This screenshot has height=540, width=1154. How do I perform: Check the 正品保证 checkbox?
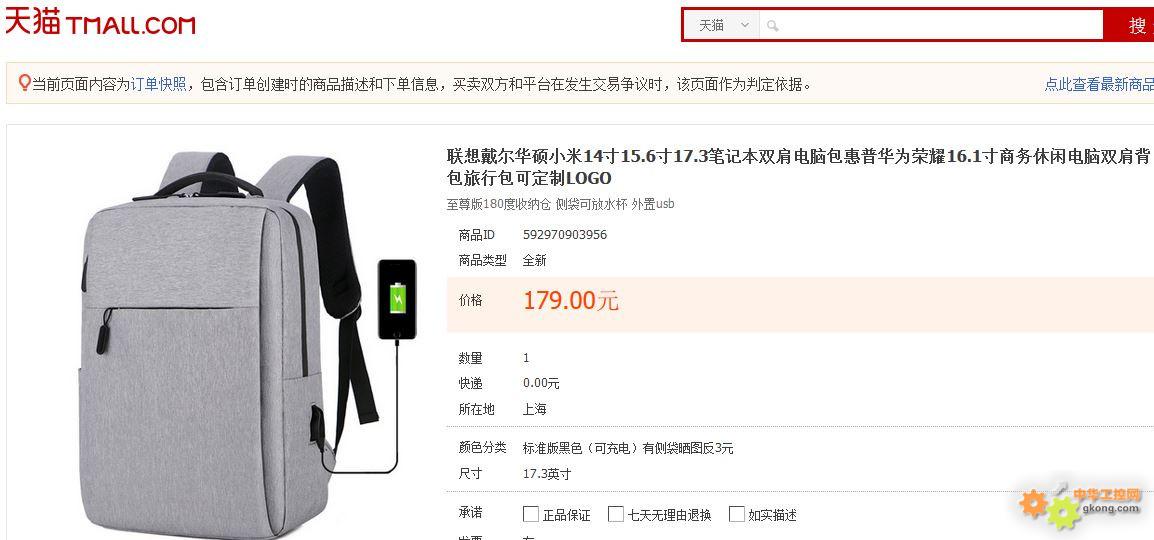[x=531, y=514]
